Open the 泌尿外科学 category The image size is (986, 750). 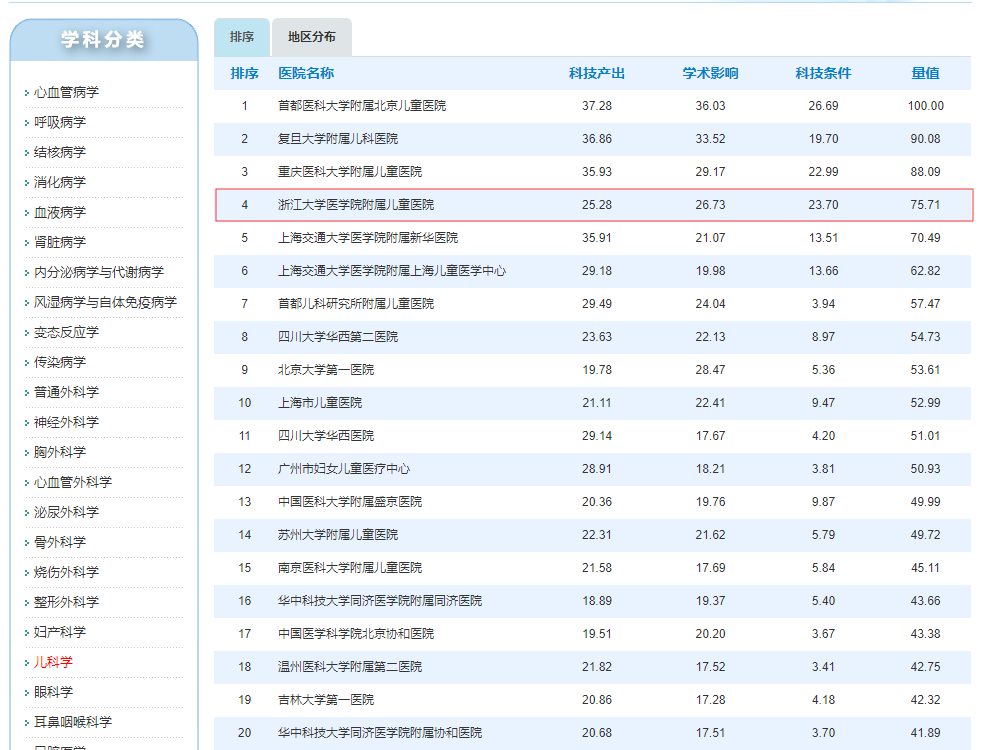pos(66,512)
